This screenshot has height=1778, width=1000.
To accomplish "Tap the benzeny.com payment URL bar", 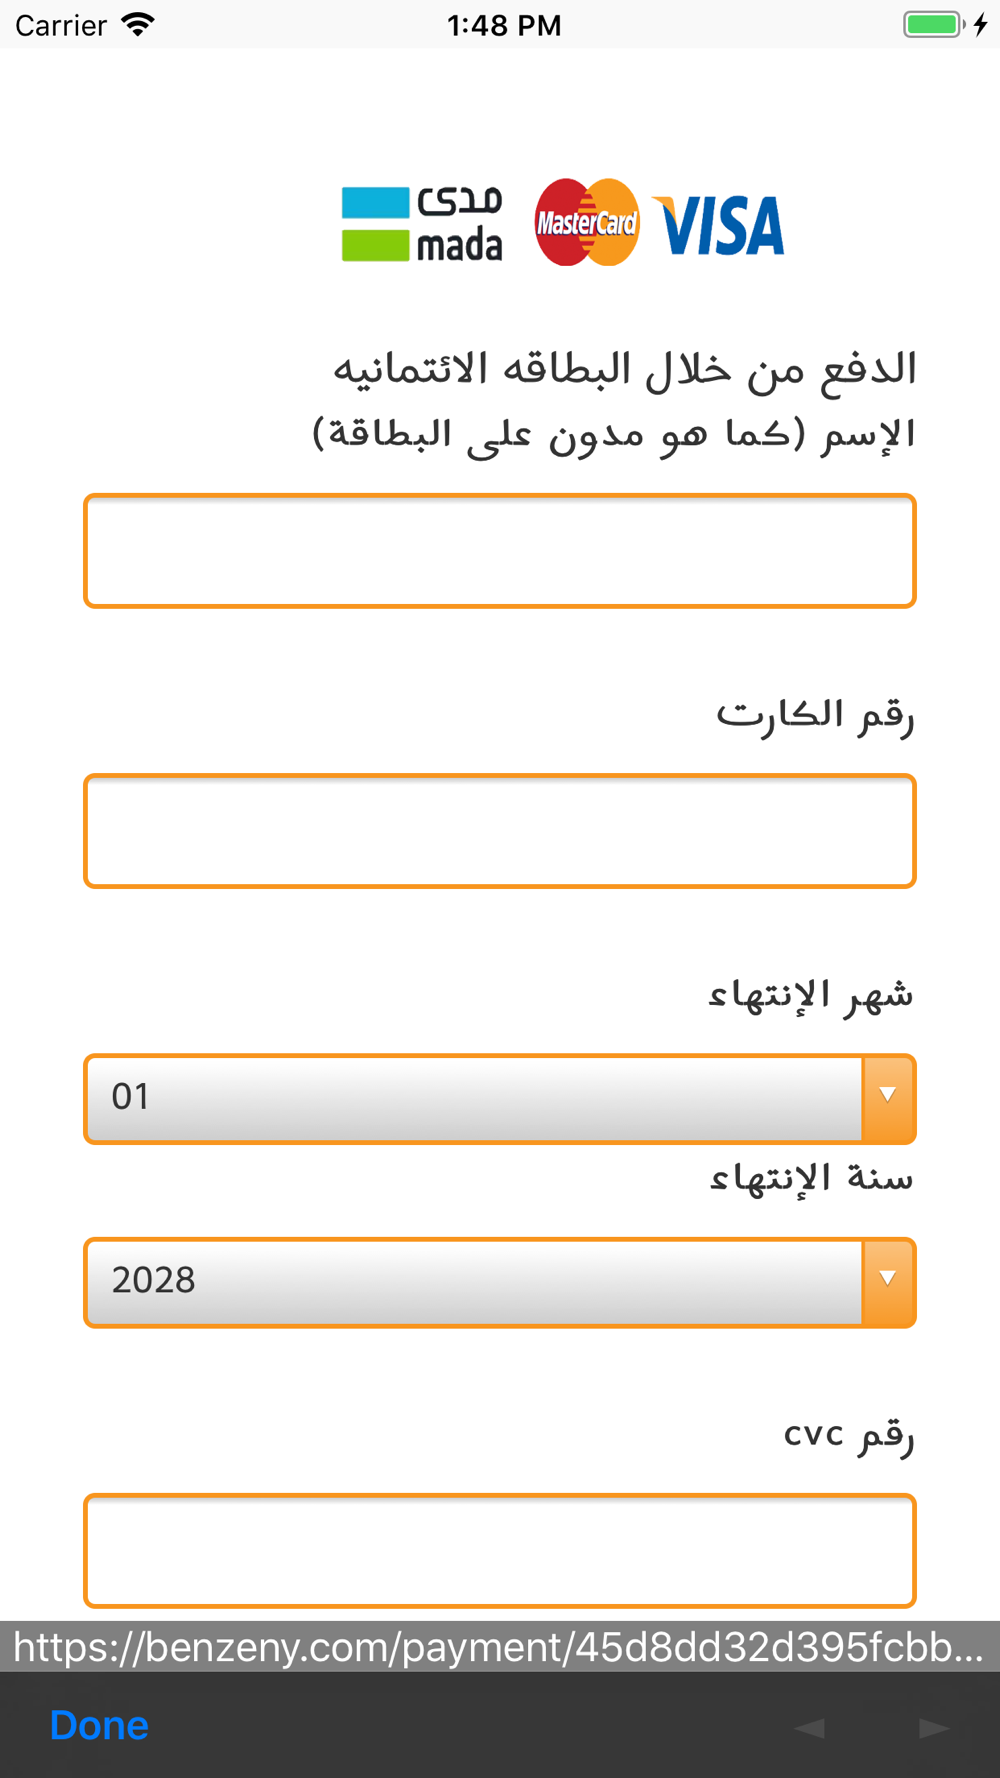I will coord(500,1646).
